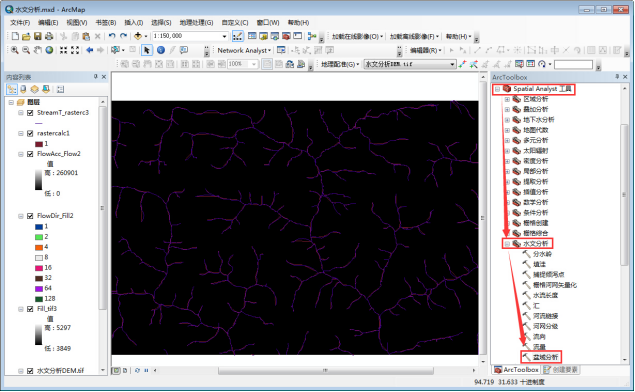Open the map scale 1:150,000 dropdown
This screenshot has width=635, height=392.
tap(224, 36)
